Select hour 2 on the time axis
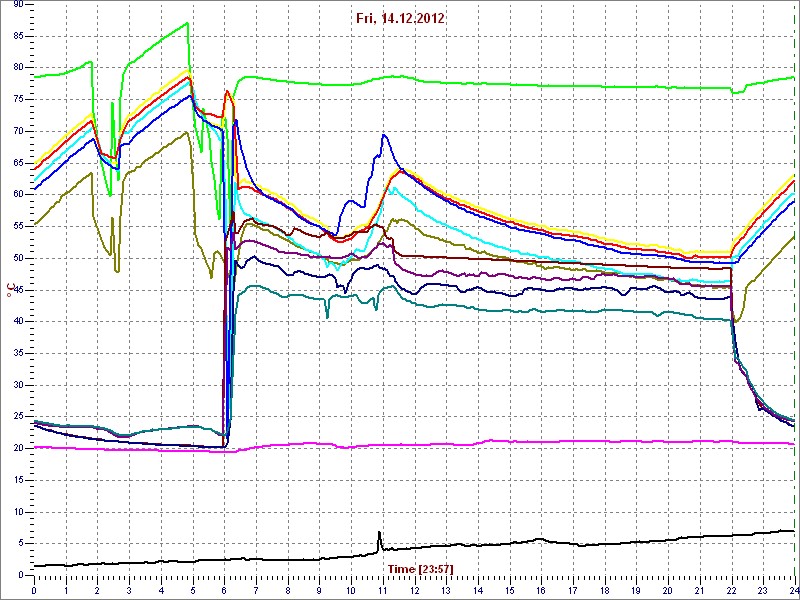The height and width of the screenshot is (600, 800). click(x=97, y=590)
